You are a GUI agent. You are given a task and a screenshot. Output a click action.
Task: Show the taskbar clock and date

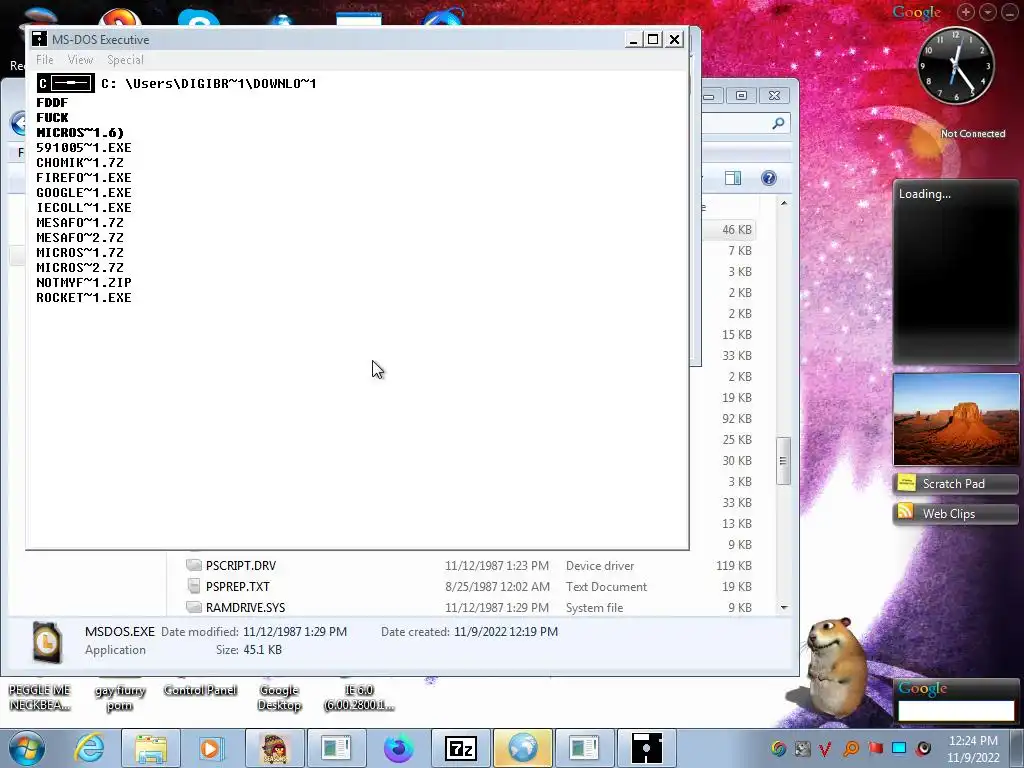pyautogui.click(x=973, y=749)
